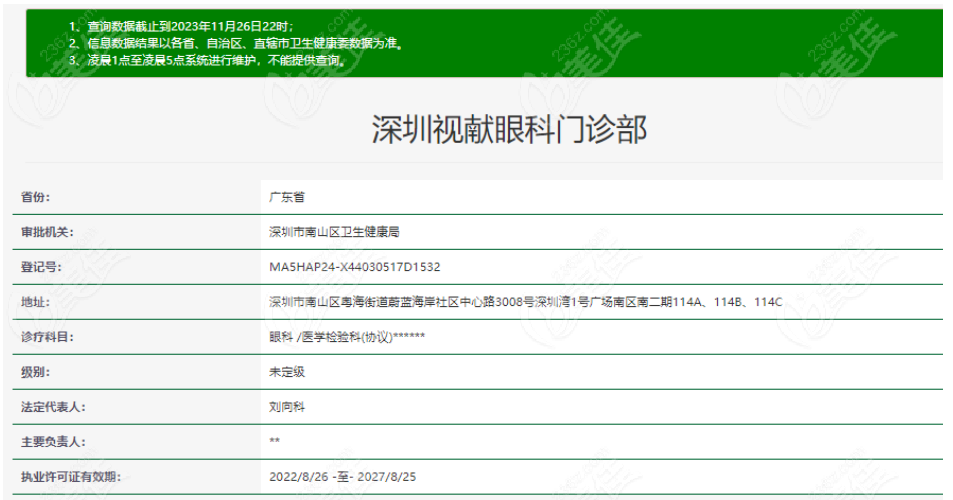Click the value 眼科 /医学检验科(协议)
The image size is (953, 500).
point(347,337)
